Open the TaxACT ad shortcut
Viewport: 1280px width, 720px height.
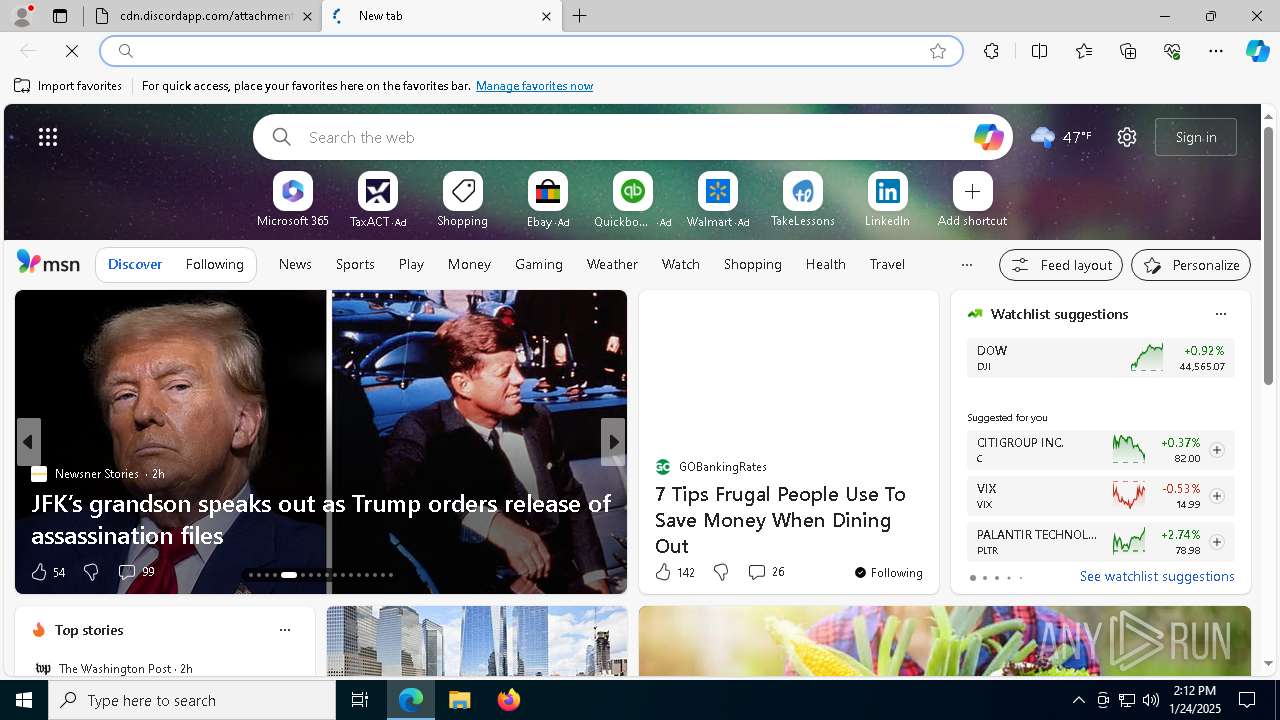point(378,200)
